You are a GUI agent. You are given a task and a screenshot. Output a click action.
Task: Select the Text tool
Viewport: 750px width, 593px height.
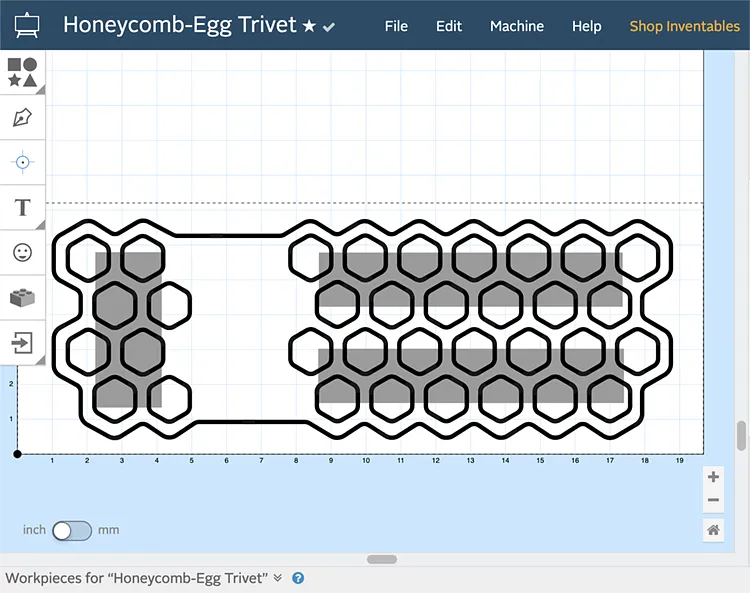pos(22,208)
